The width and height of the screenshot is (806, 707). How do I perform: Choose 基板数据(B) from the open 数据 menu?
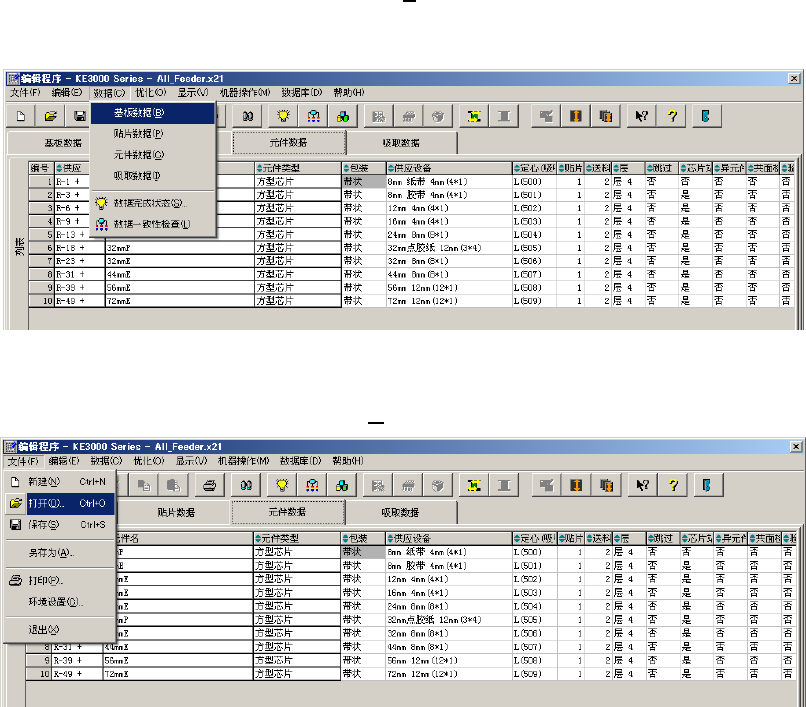153,113
